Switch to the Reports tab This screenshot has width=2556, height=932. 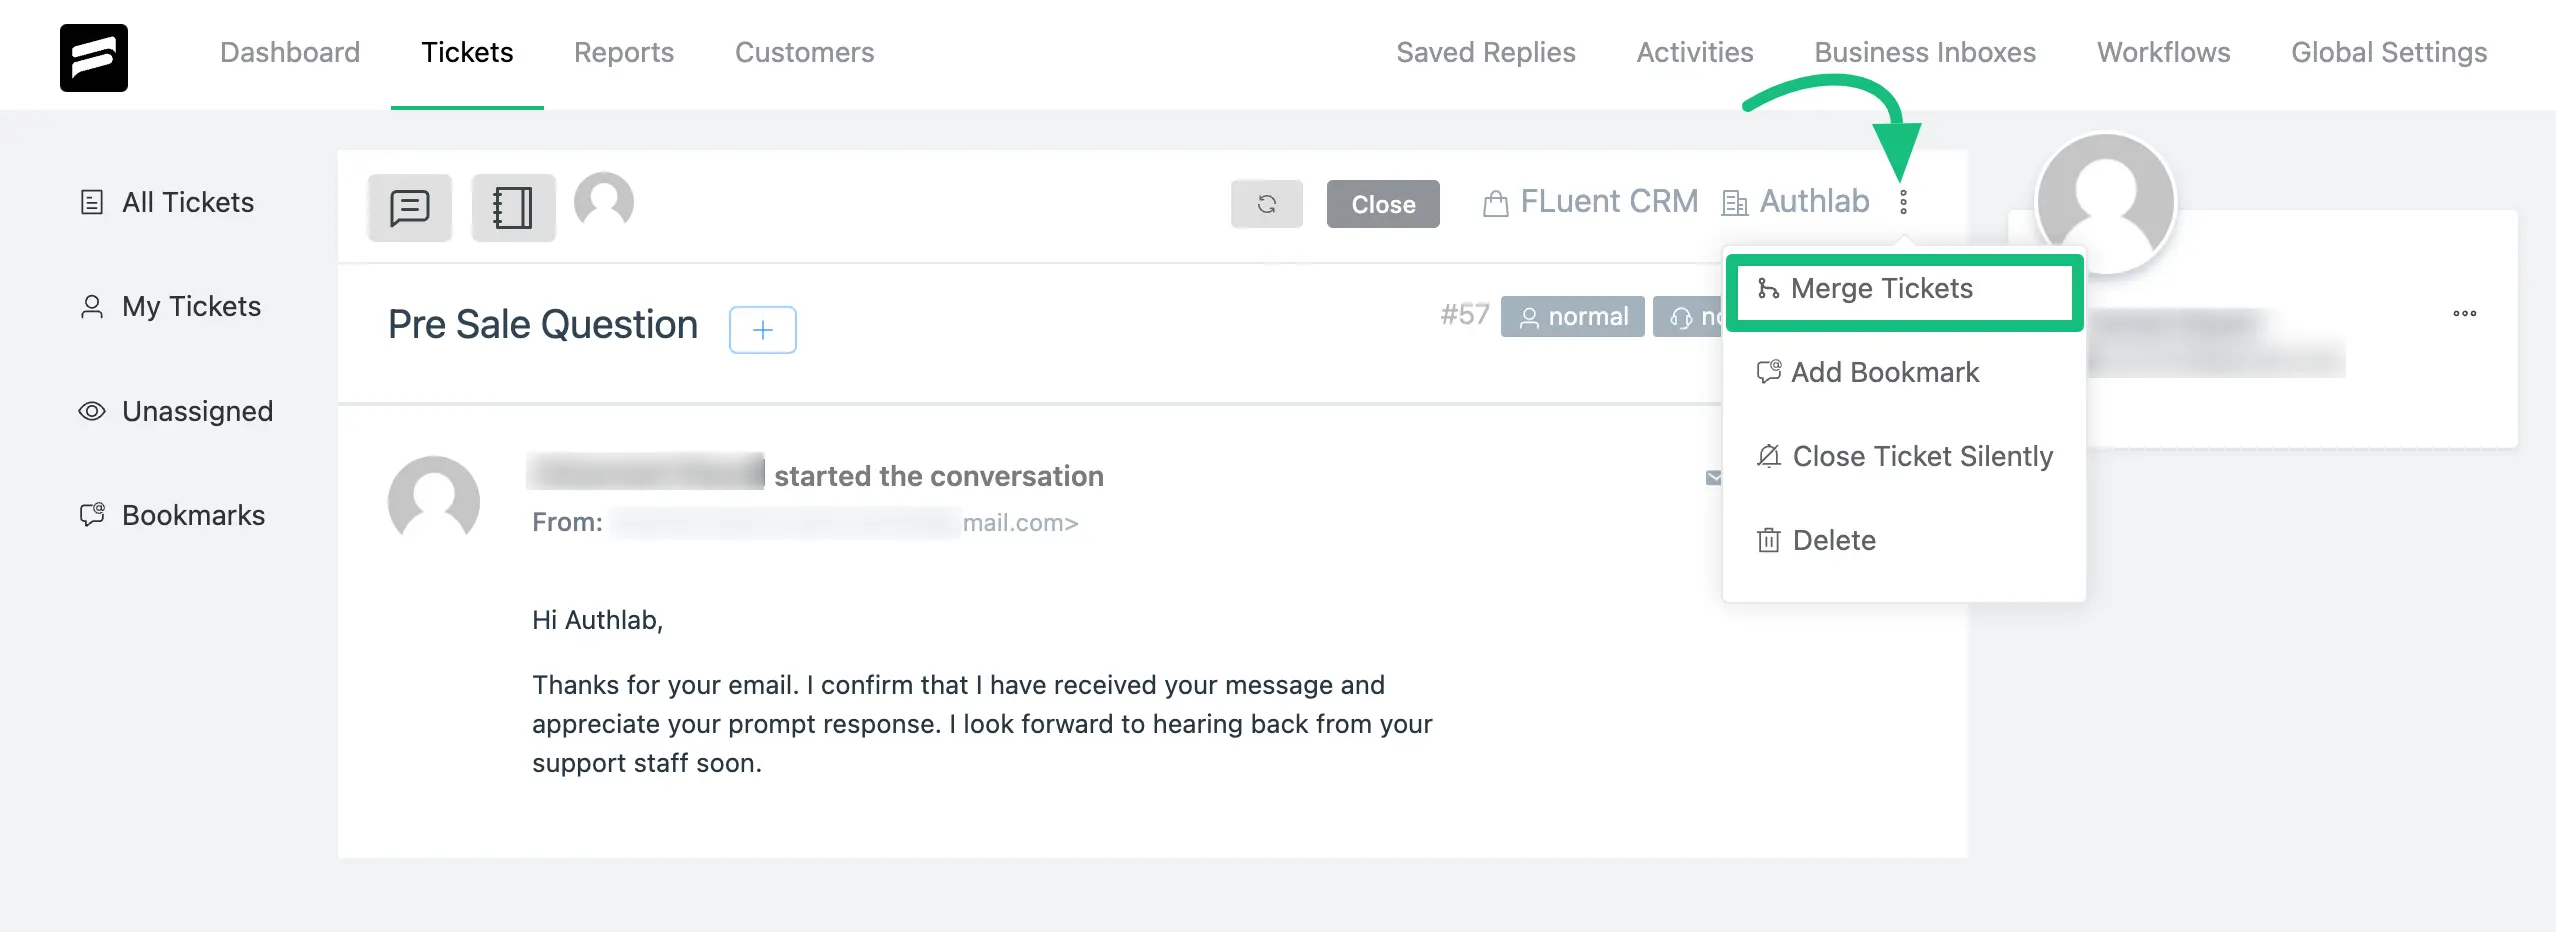tap(624, 52)
